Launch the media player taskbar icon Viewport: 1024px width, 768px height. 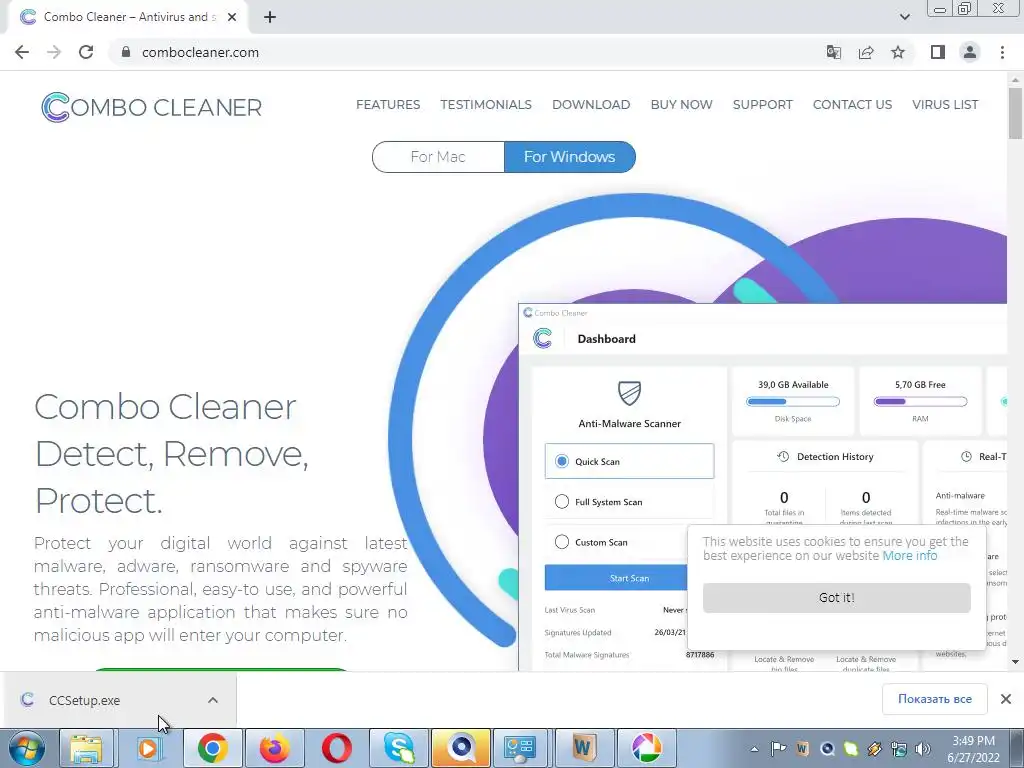(148, 748)
